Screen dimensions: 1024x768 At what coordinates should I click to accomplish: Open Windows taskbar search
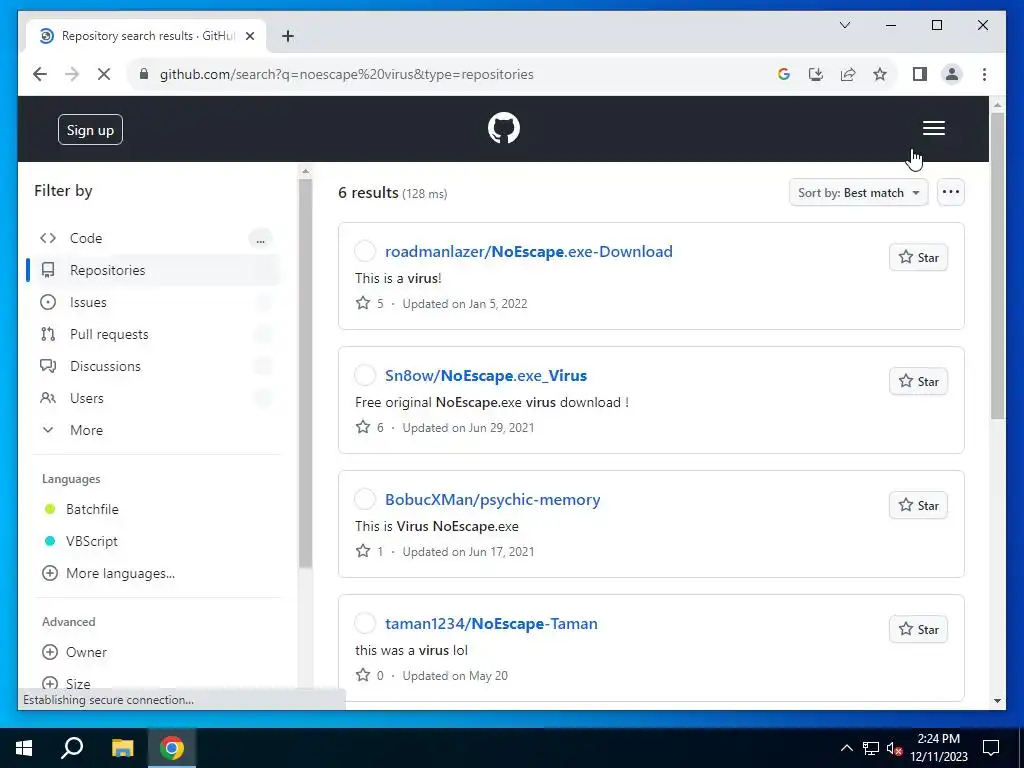[x=72, y=748]
